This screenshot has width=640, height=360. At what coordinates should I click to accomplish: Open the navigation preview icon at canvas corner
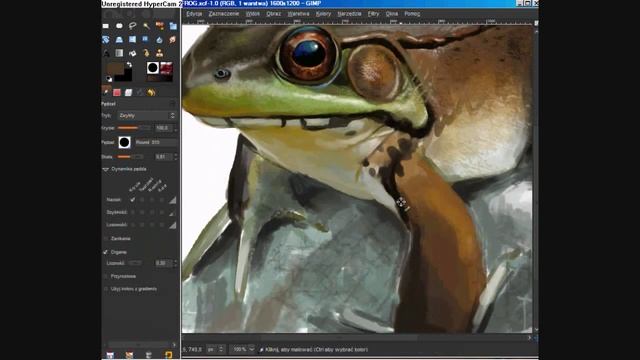536,338
